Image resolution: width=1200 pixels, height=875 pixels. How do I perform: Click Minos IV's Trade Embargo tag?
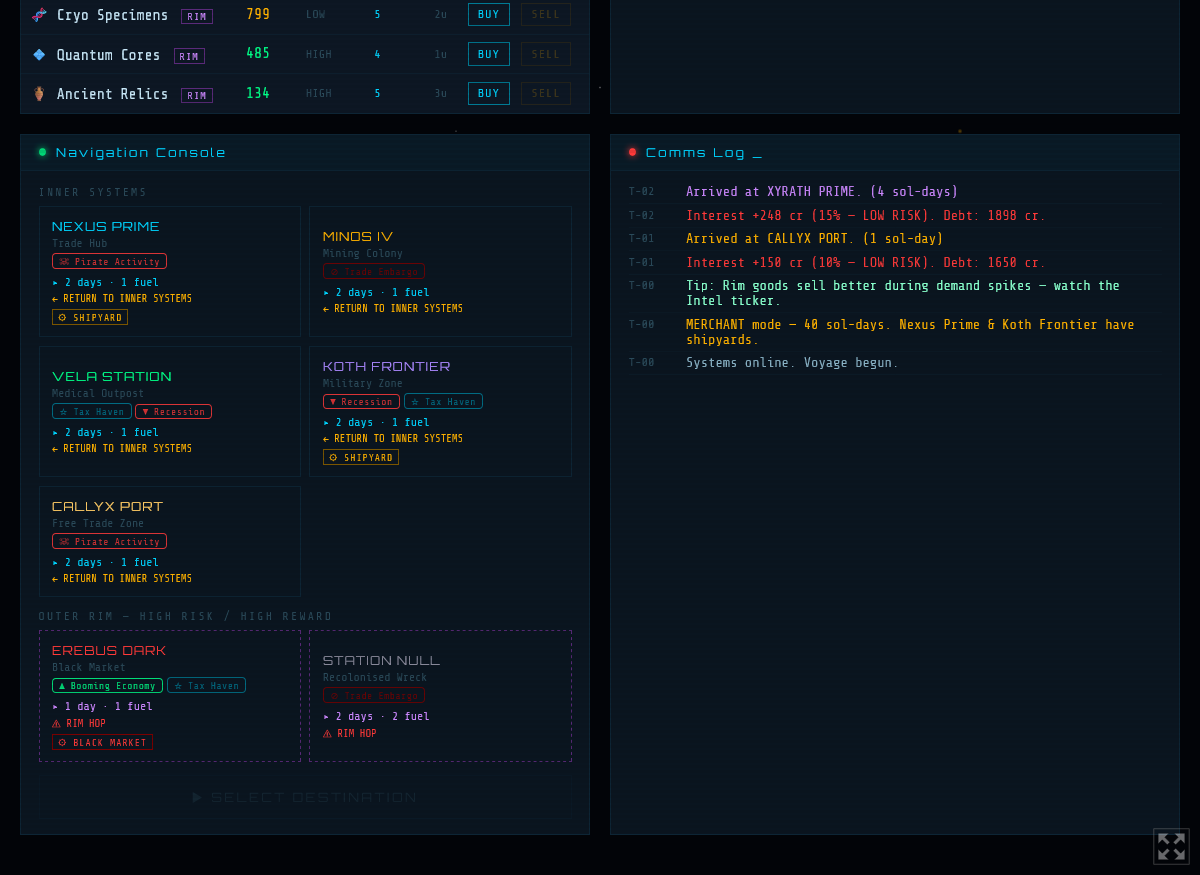(x=374, y=272)
